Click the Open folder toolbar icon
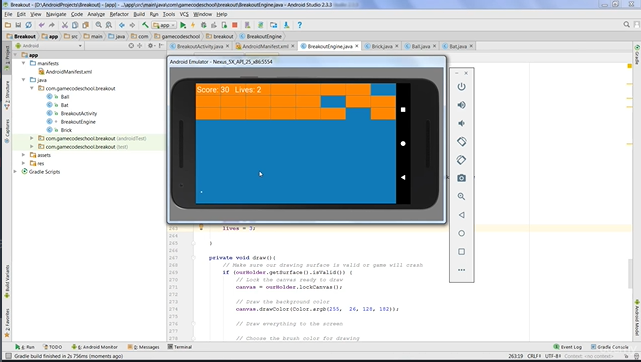The width and height of the screenshot is (641, 362). pyautogui.click(x=8, y=25)
